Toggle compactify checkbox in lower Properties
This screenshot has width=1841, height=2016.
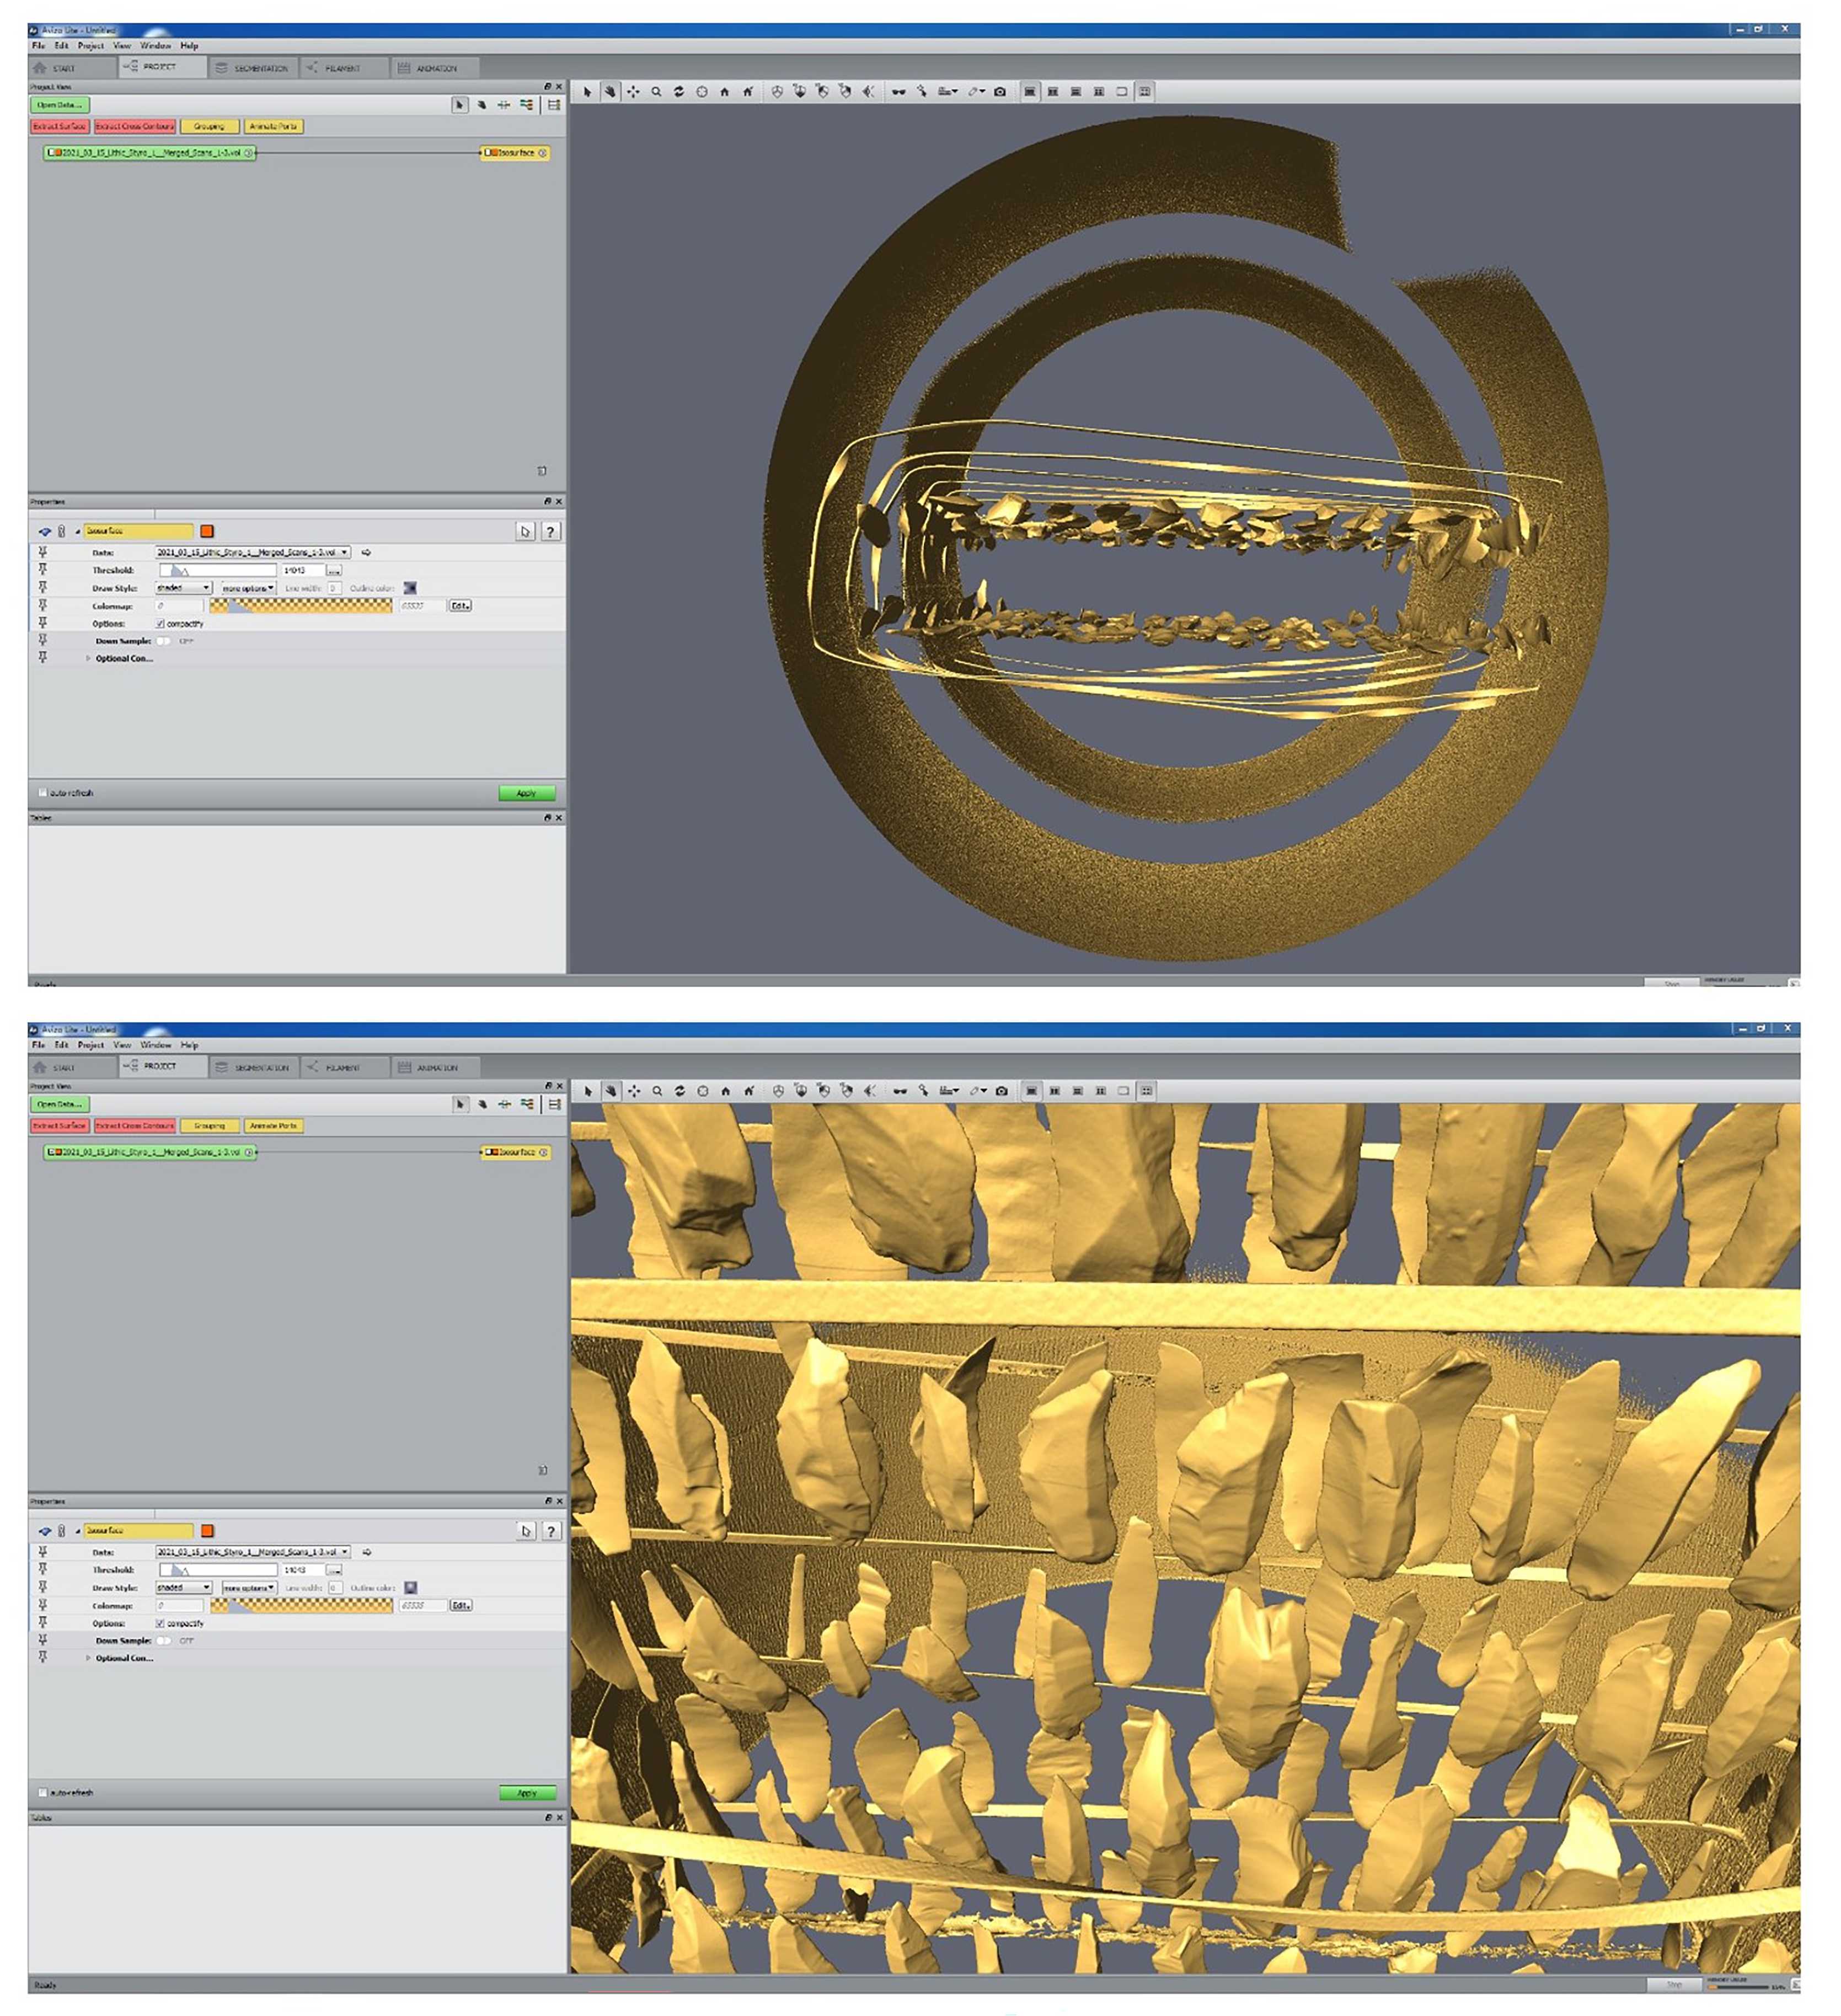pos(160,1623)
